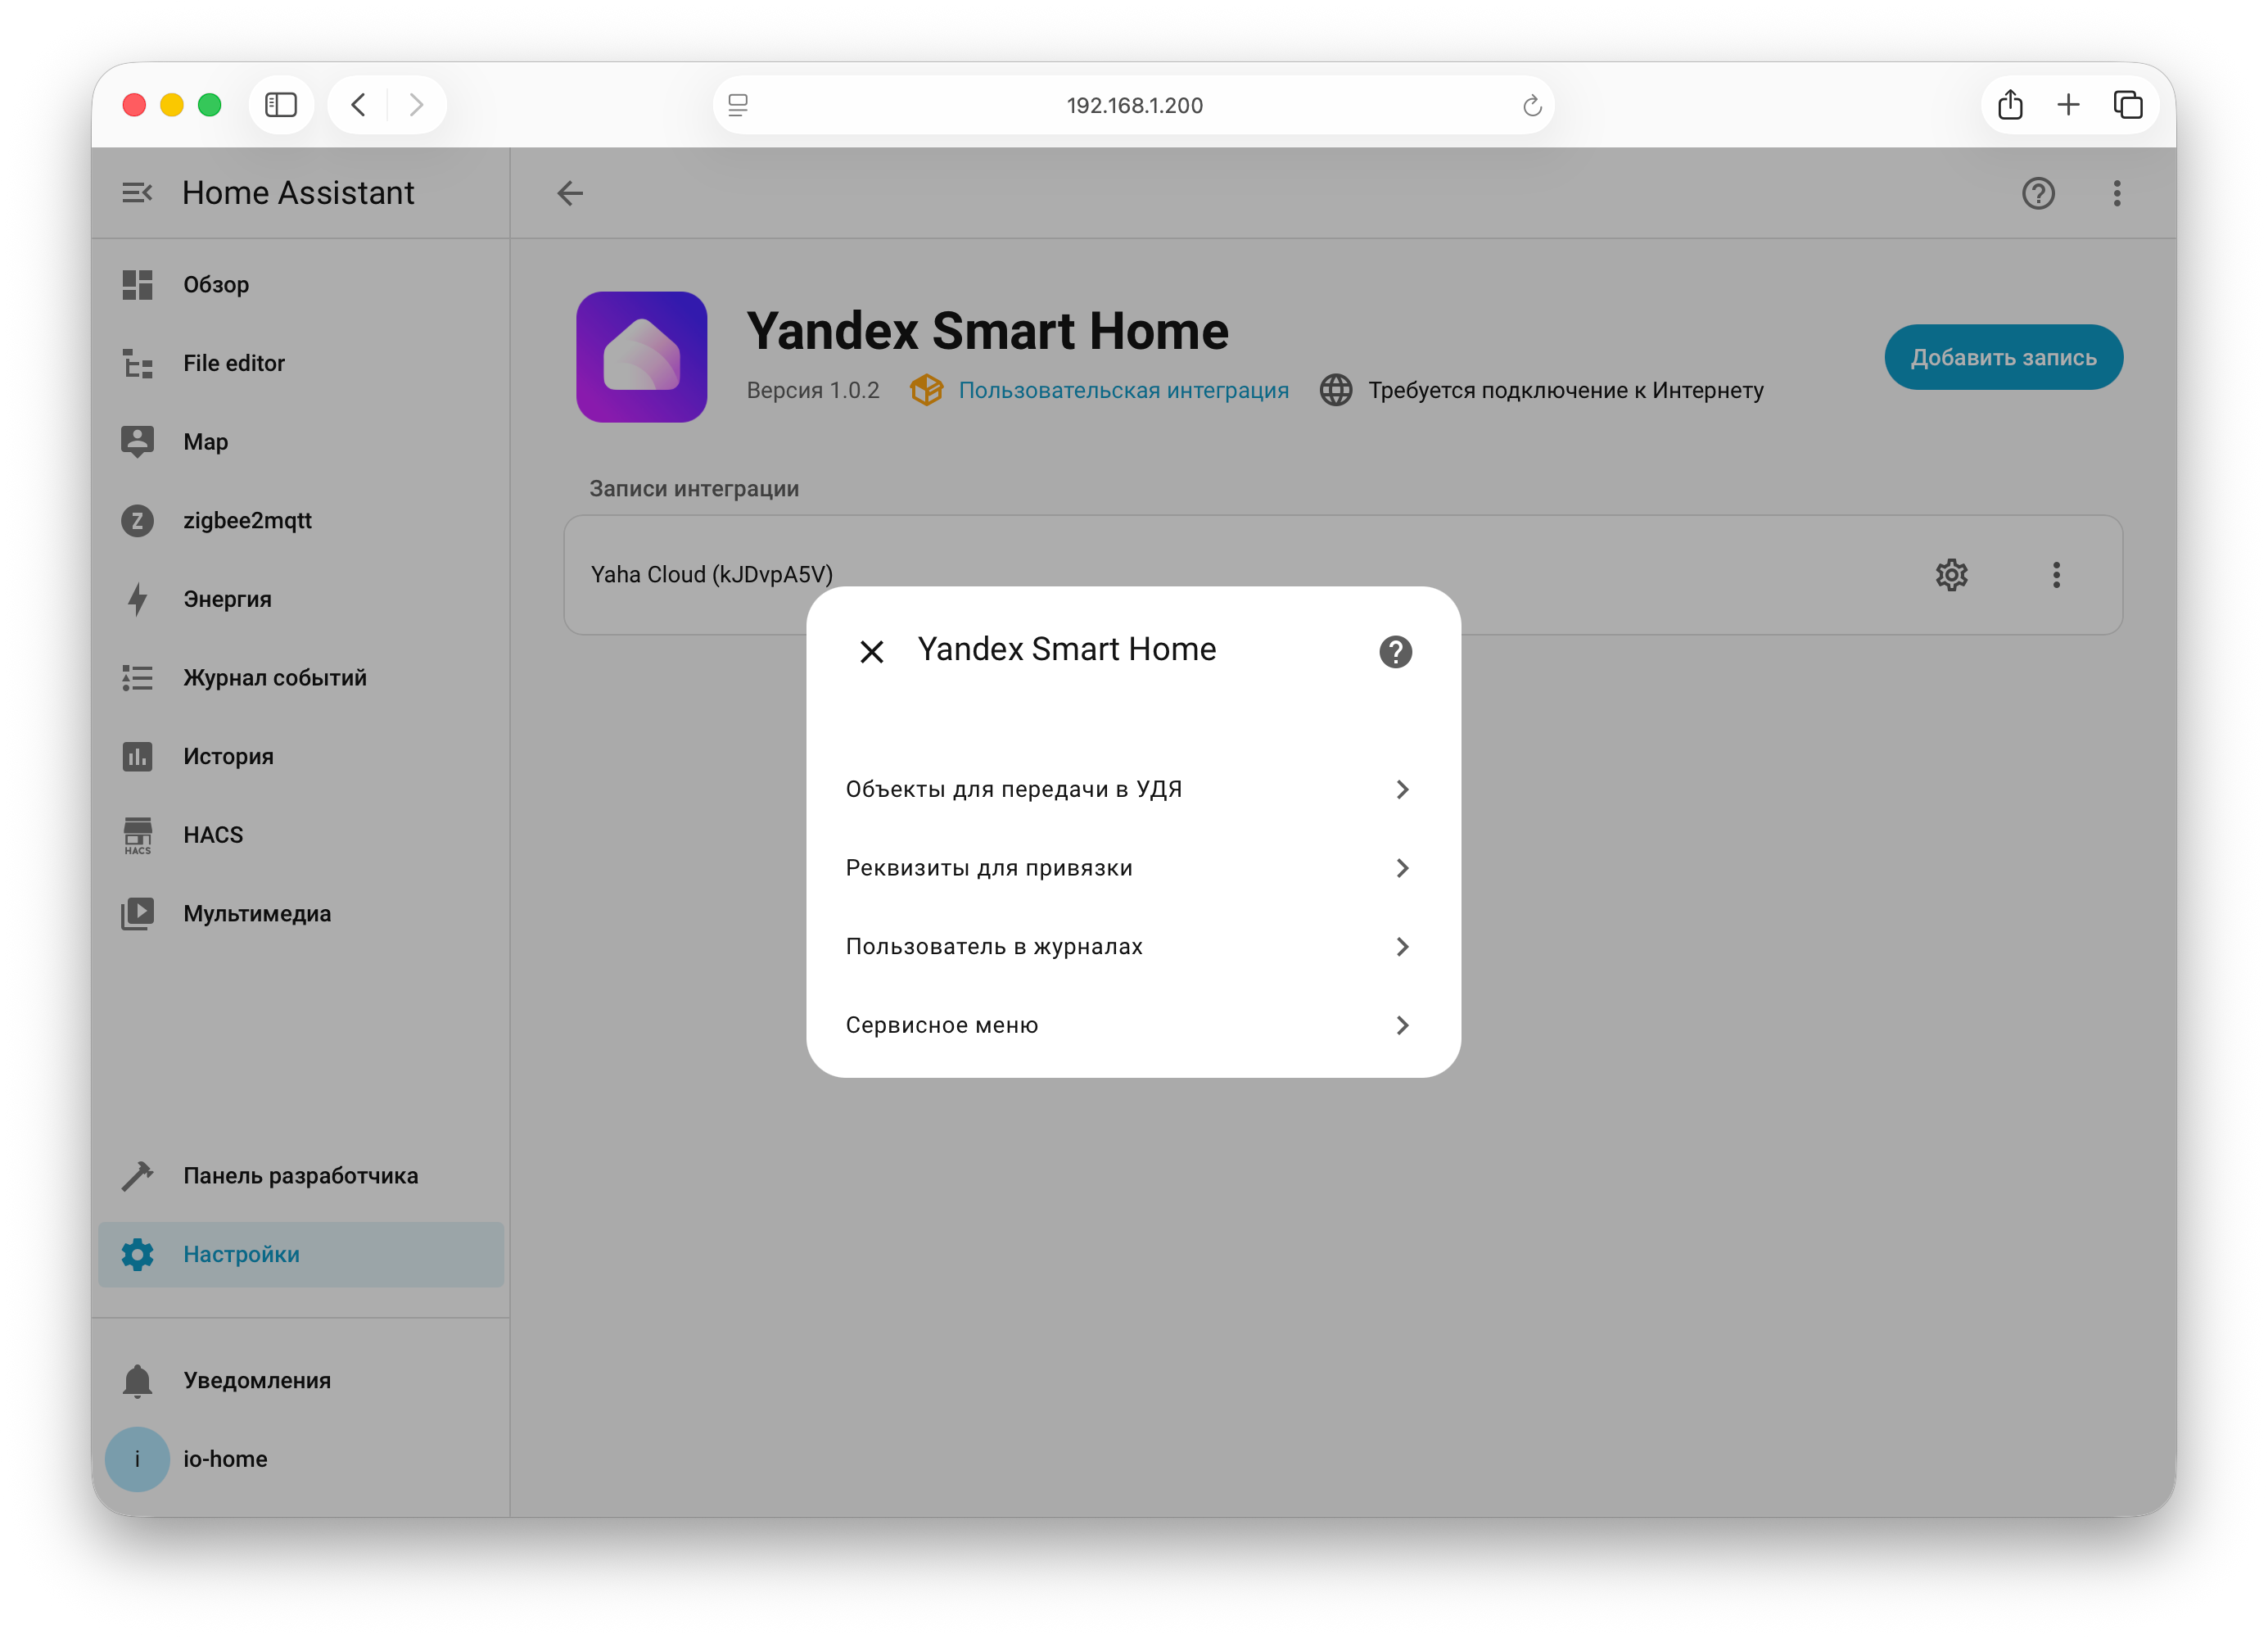Viewport: 2268px width, 1638px height.
Task: Open the Уведомления bell icon
Action: [137, 1380]
